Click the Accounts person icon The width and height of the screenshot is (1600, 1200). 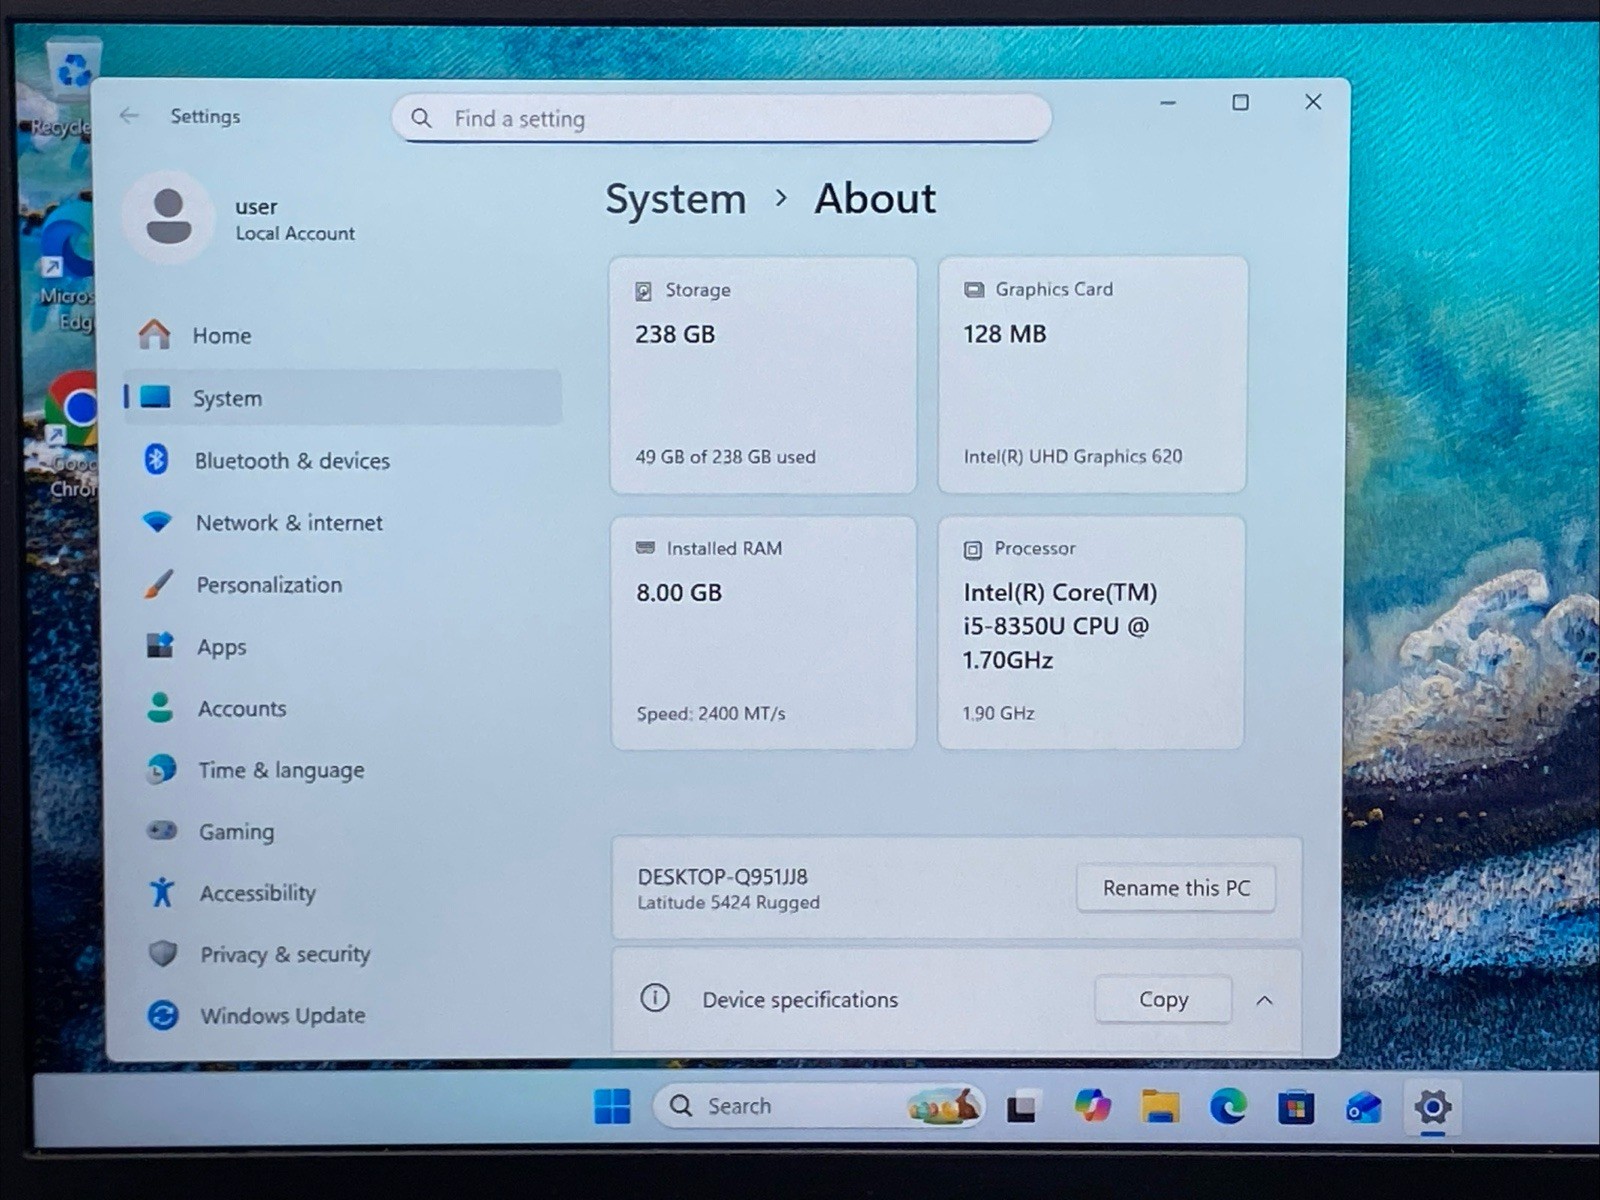coord(160,707)
